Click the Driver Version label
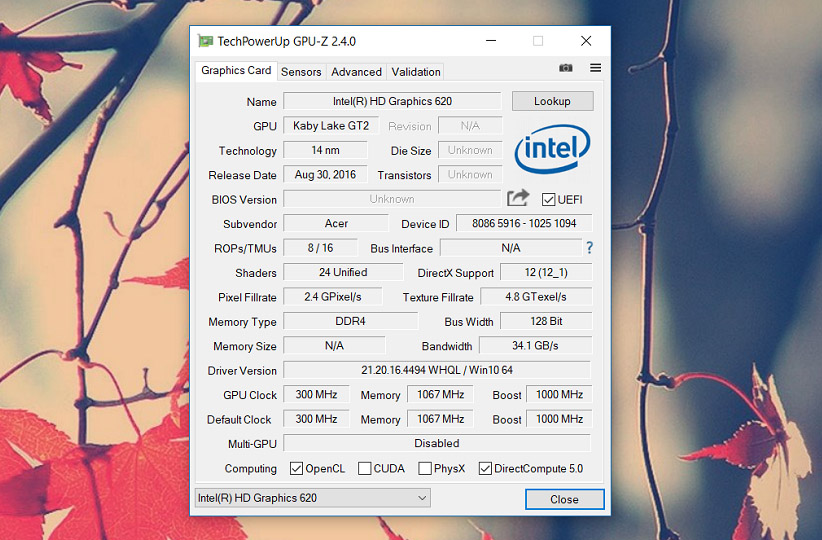This screenshot has height=540, width=822. (242, 371)
